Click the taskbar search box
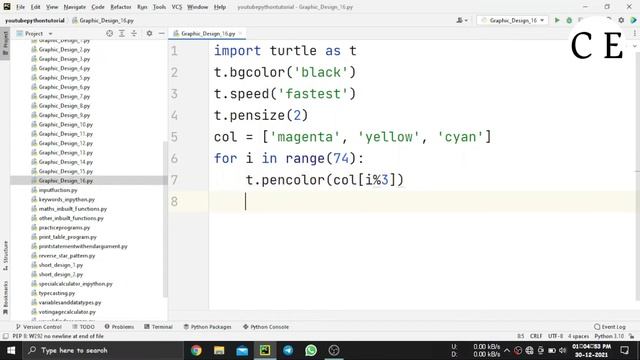Image resolution: width=640 pixels, height=360 pixels. [x=103, y=350]
